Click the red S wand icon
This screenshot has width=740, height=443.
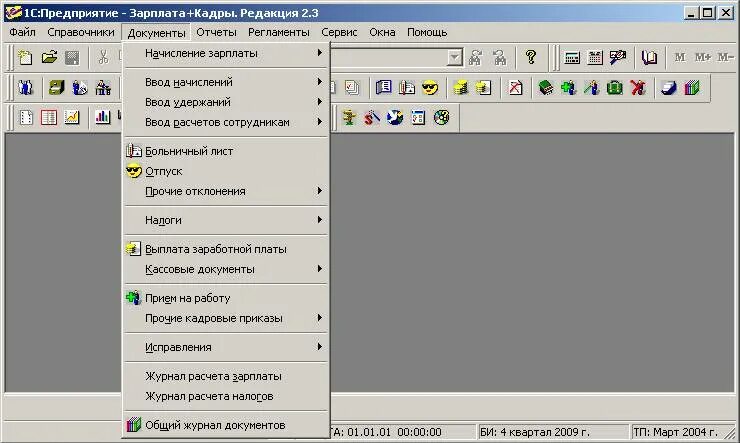(x=372, y=117)
